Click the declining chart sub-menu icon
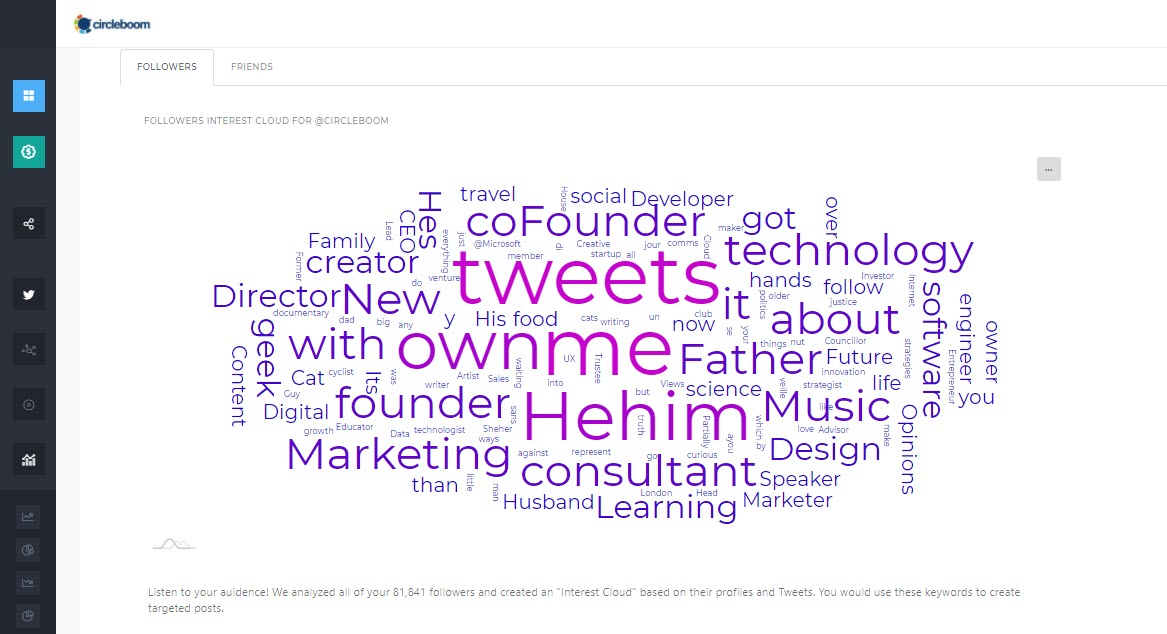1167x634 pixels. click(x=28, y=582)
